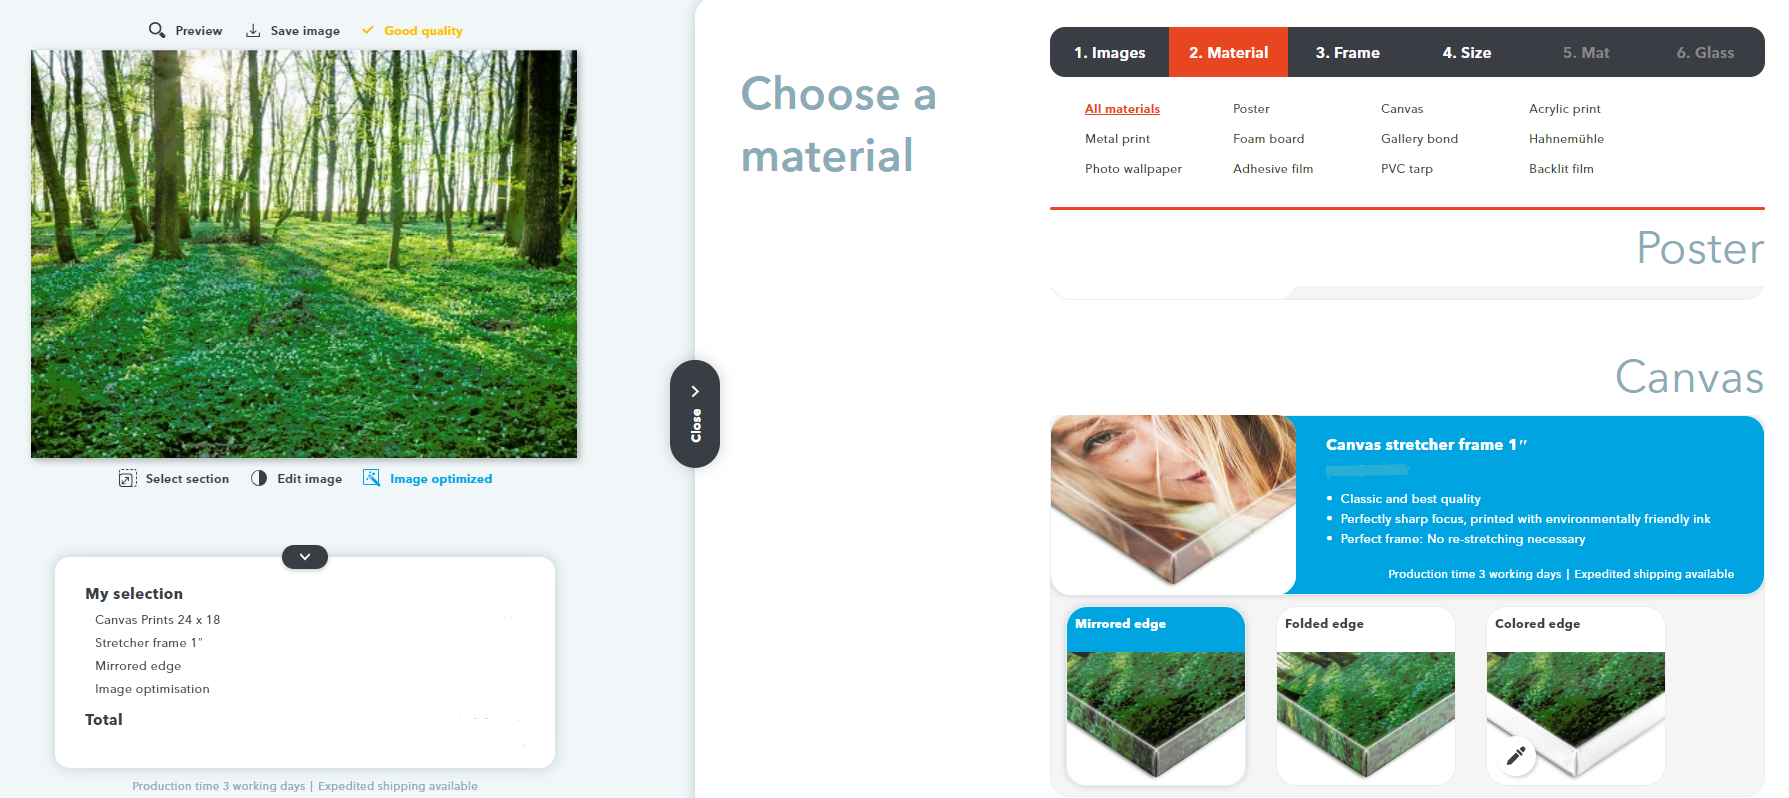Select the Folded edge option
This screenshot has width=1789, height=798.
(x=1366, y=696)
